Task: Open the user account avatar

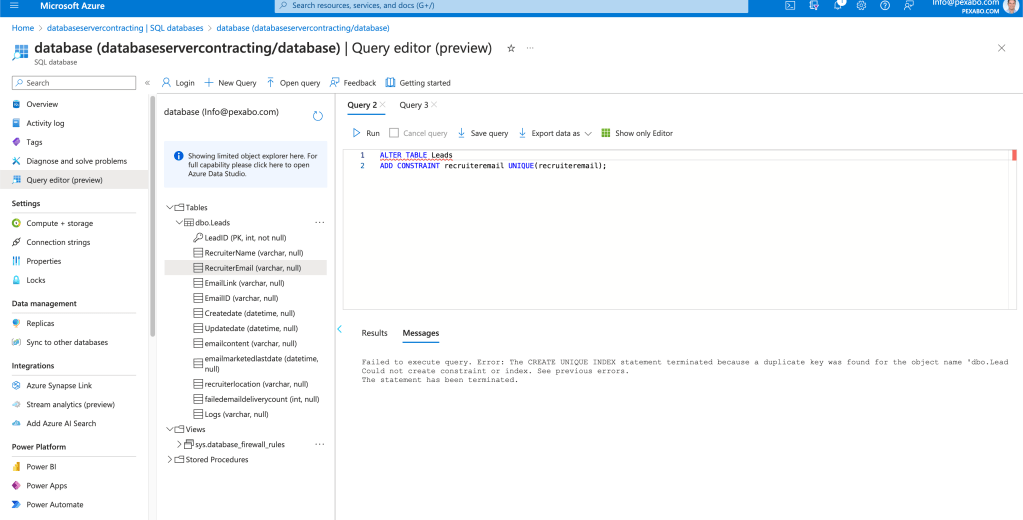Action: pyautogui.click(x=1013, y=6)
